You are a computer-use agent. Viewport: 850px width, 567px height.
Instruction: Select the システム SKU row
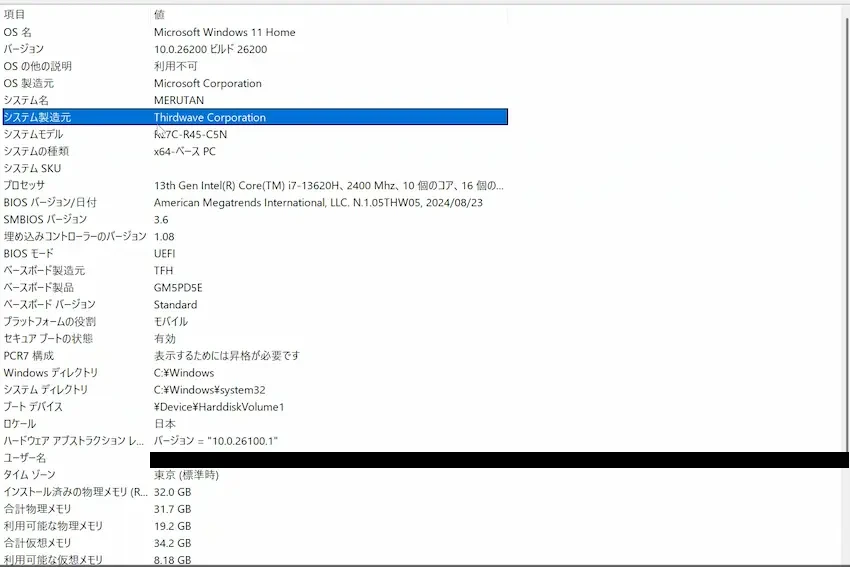(255, 168)
